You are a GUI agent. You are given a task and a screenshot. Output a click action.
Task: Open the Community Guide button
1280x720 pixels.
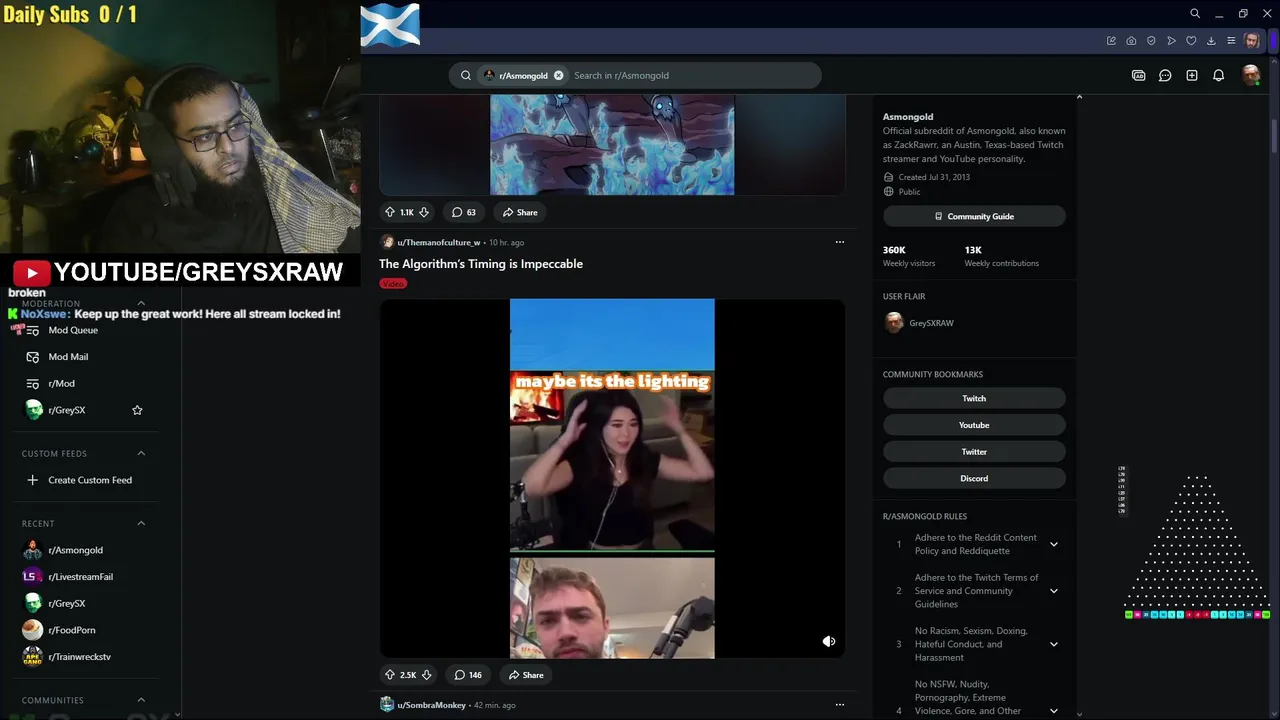click(x=974, y=216)
